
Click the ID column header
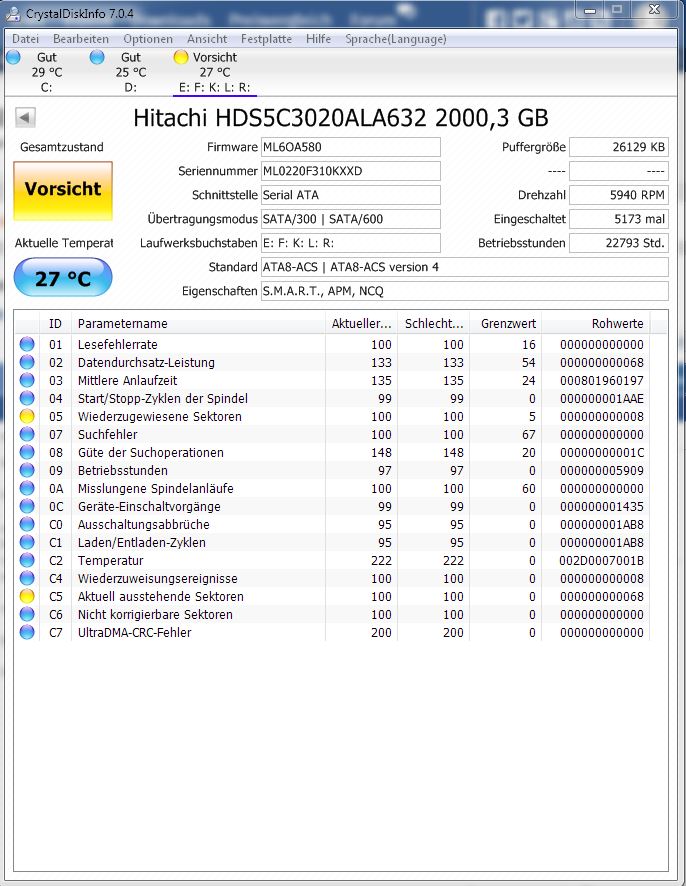click(x=55, y=324)
